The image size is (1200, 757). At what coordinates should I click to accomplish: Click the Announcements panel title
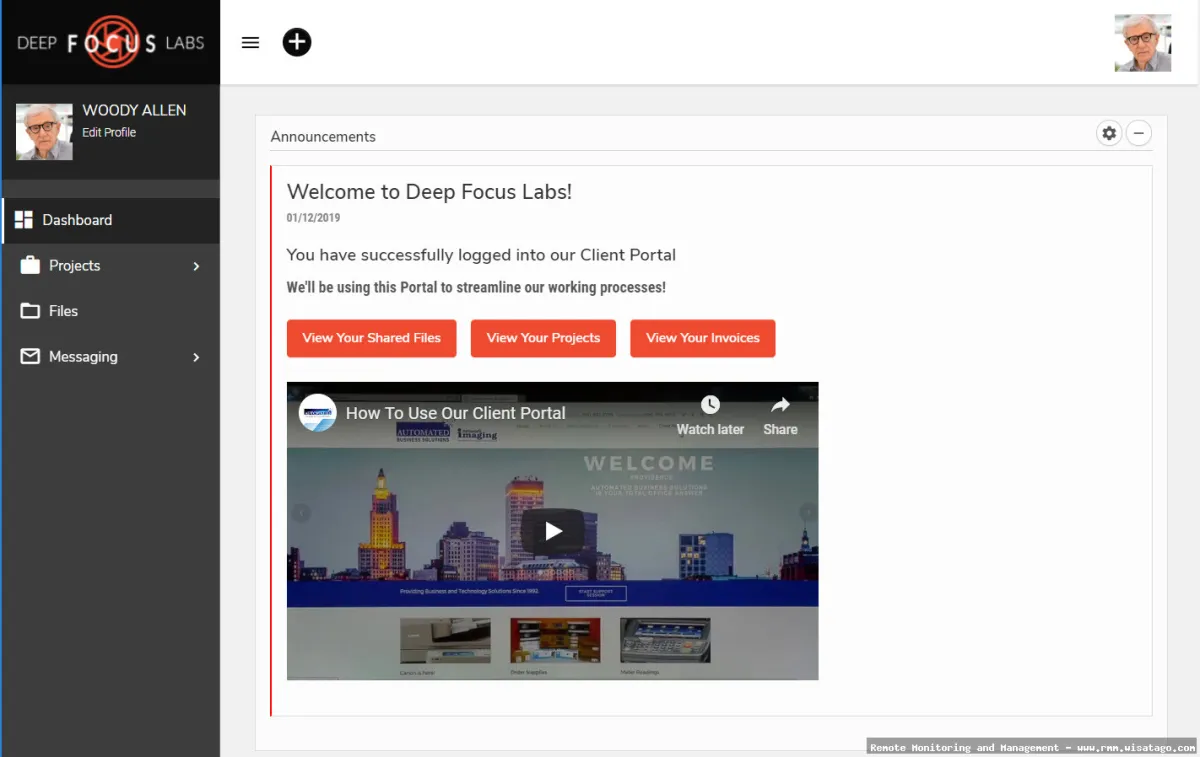(323, 137)
